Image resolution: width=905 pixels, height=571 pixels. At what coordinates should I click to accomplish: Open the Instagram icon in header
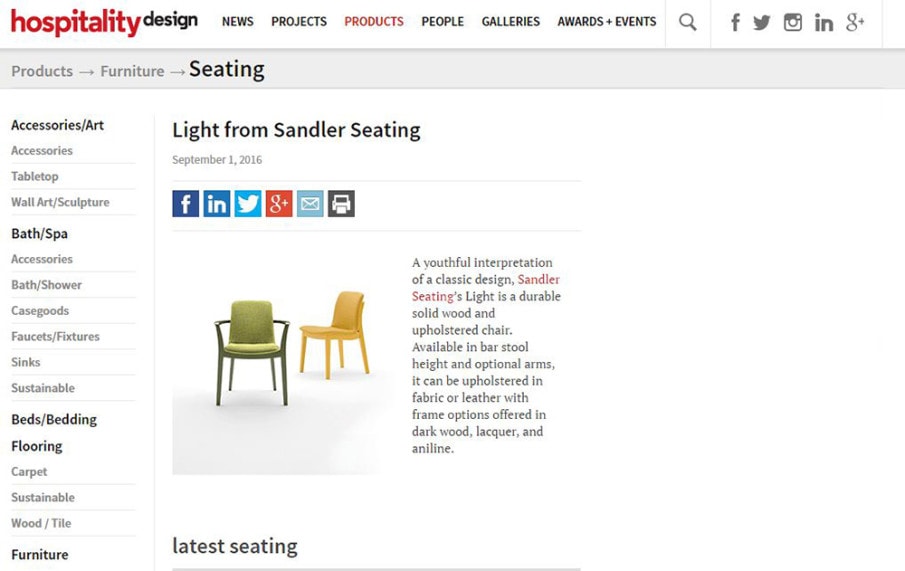793,22
